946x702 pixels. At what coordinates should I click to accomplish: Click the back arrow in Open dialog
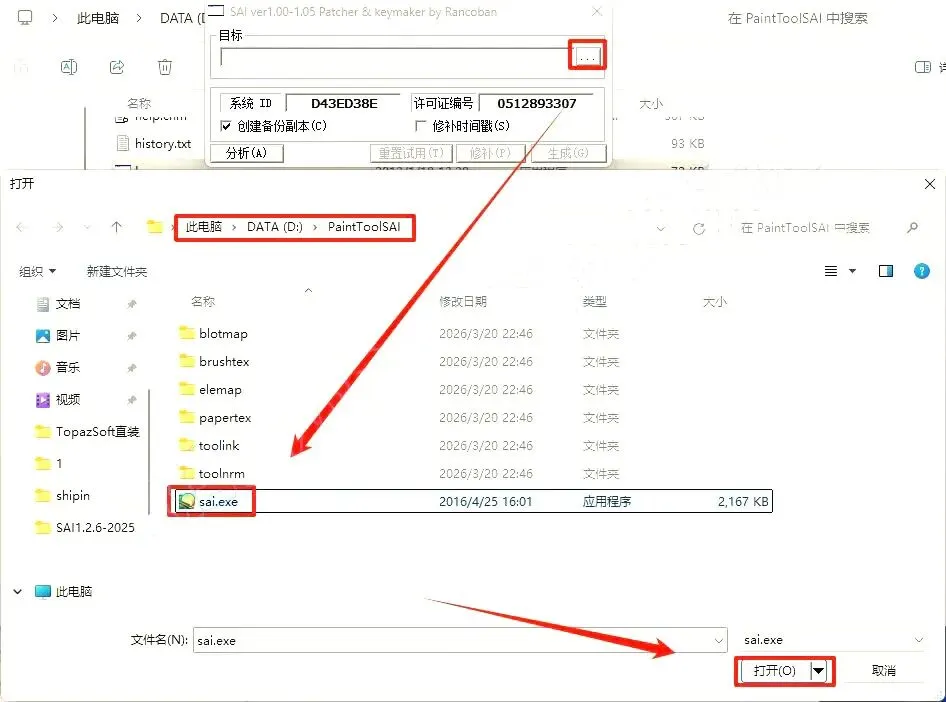point(22,227)
